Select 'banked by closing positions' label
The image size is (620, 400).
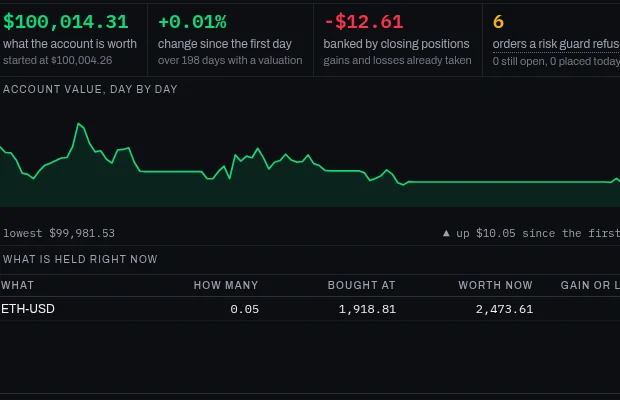pyautogui.click(x=396, y=44)
